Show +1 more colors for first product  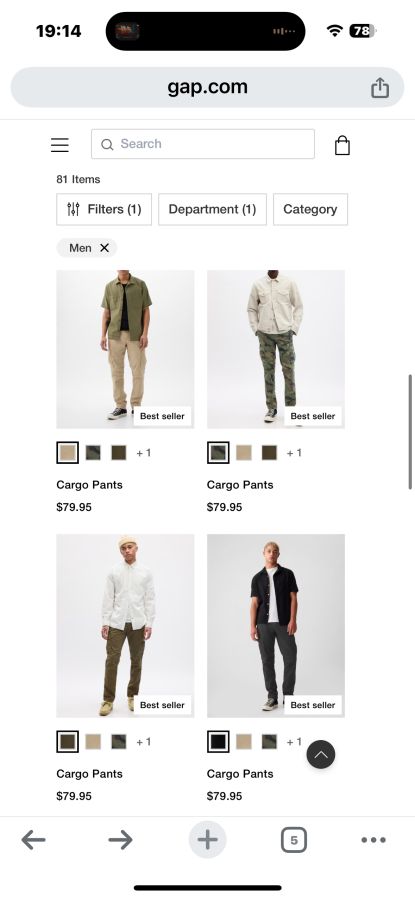pos(143,453)
